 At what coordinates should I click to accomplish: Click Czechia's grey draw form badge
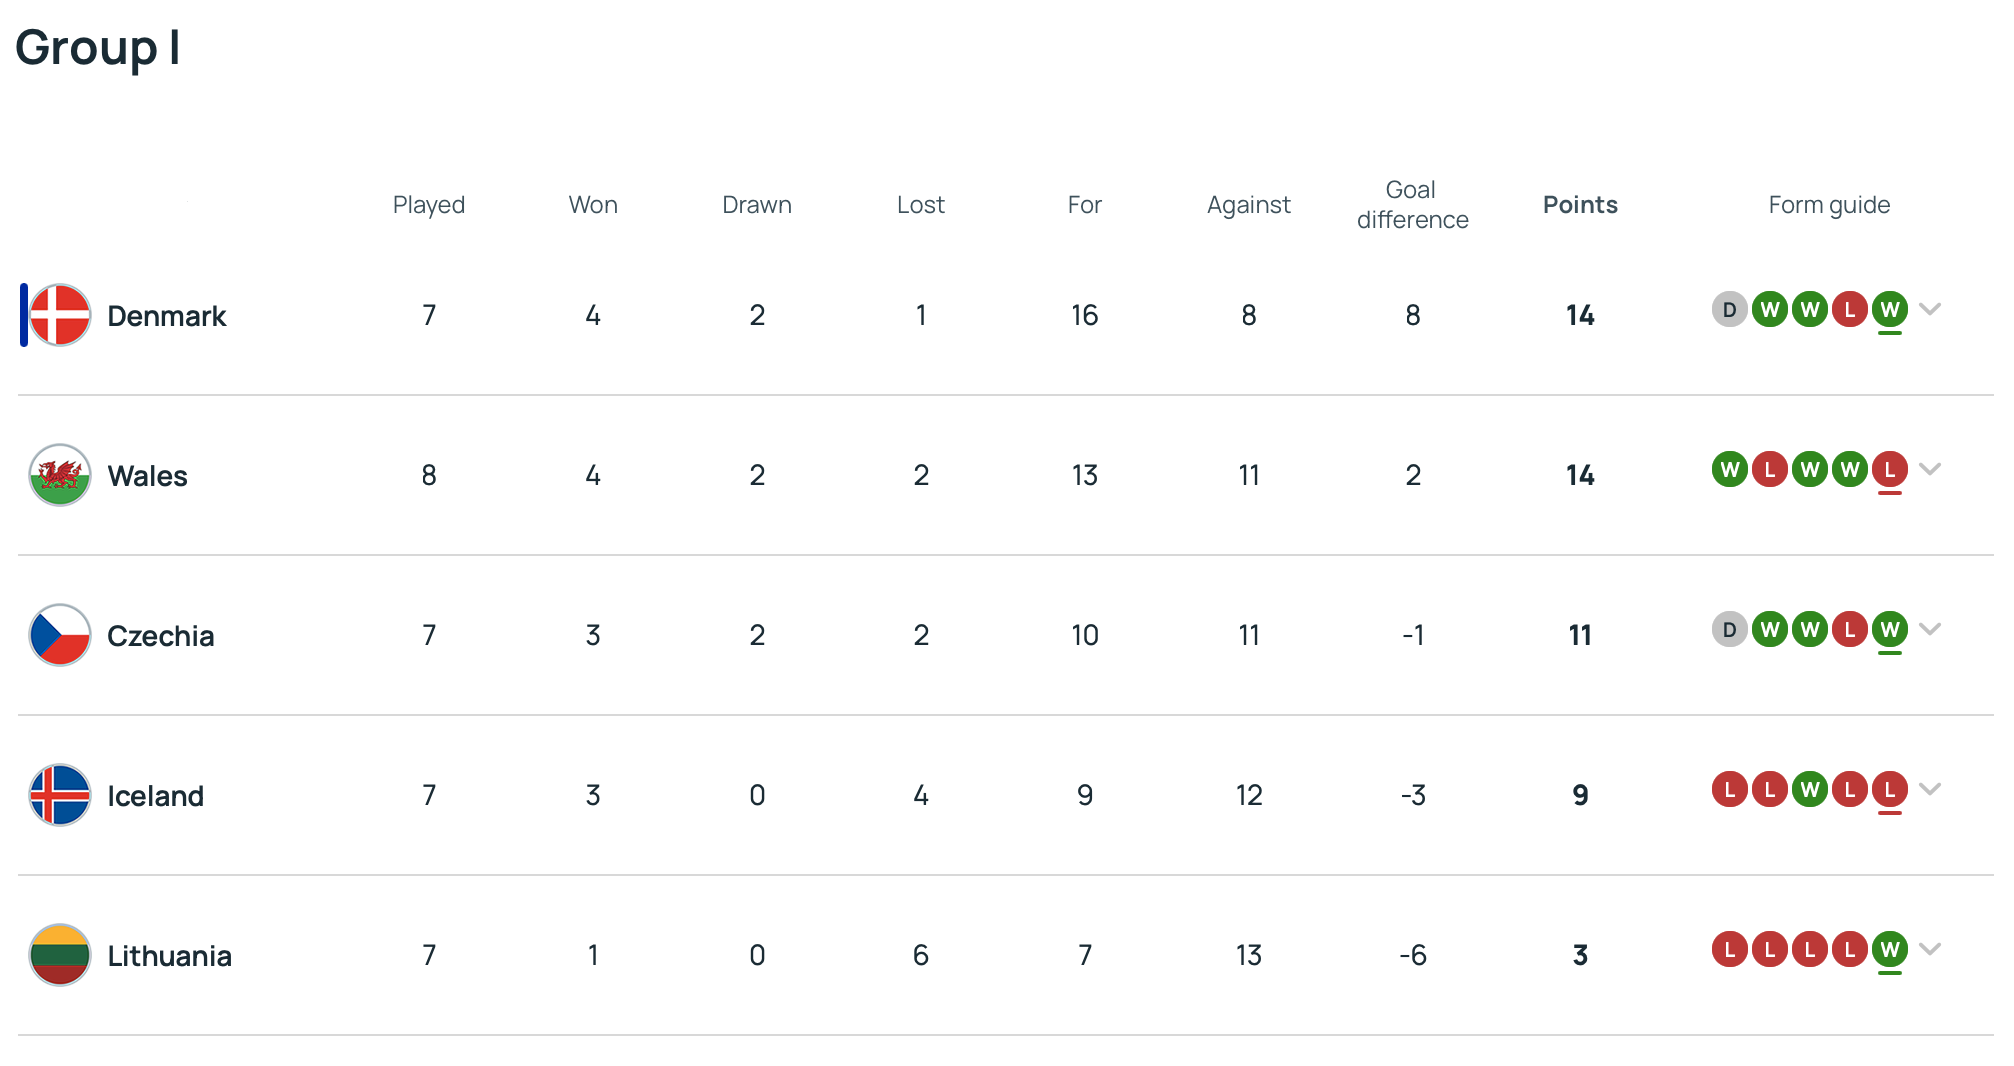[x=1729, y=630]
